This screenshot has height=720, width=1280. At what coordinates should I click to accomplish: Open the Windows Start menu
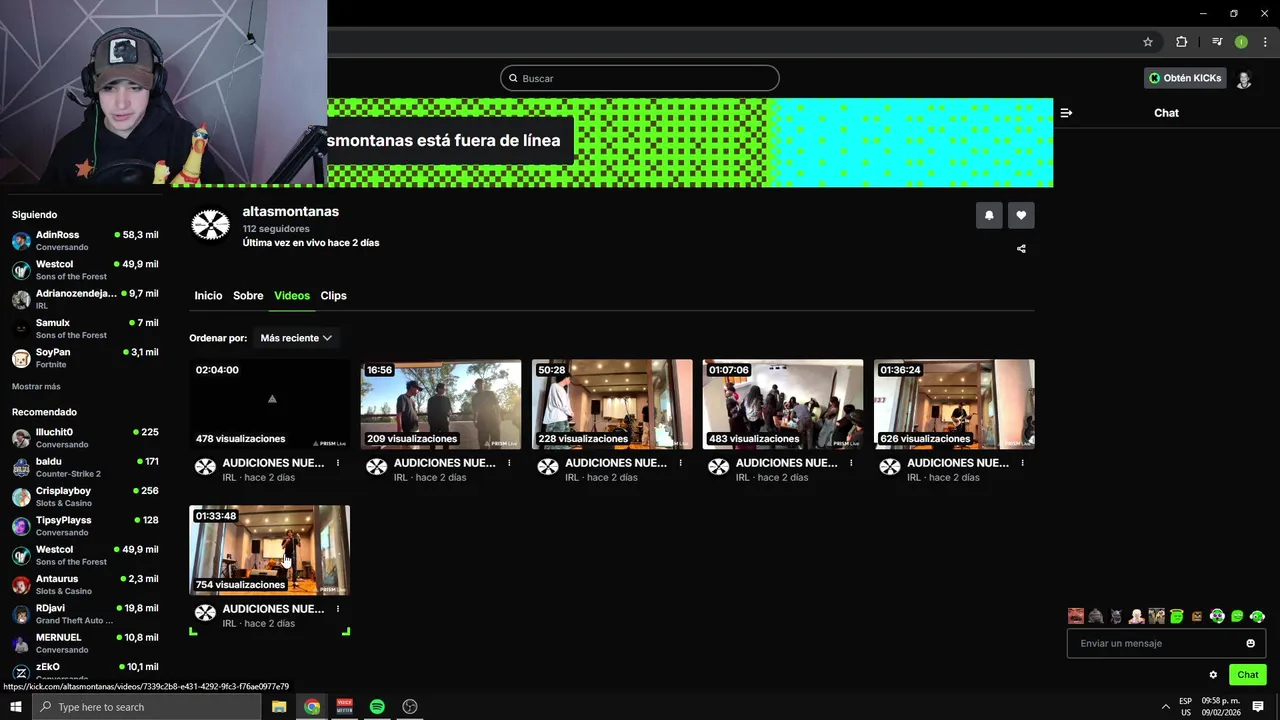click(x=15, y=707)
